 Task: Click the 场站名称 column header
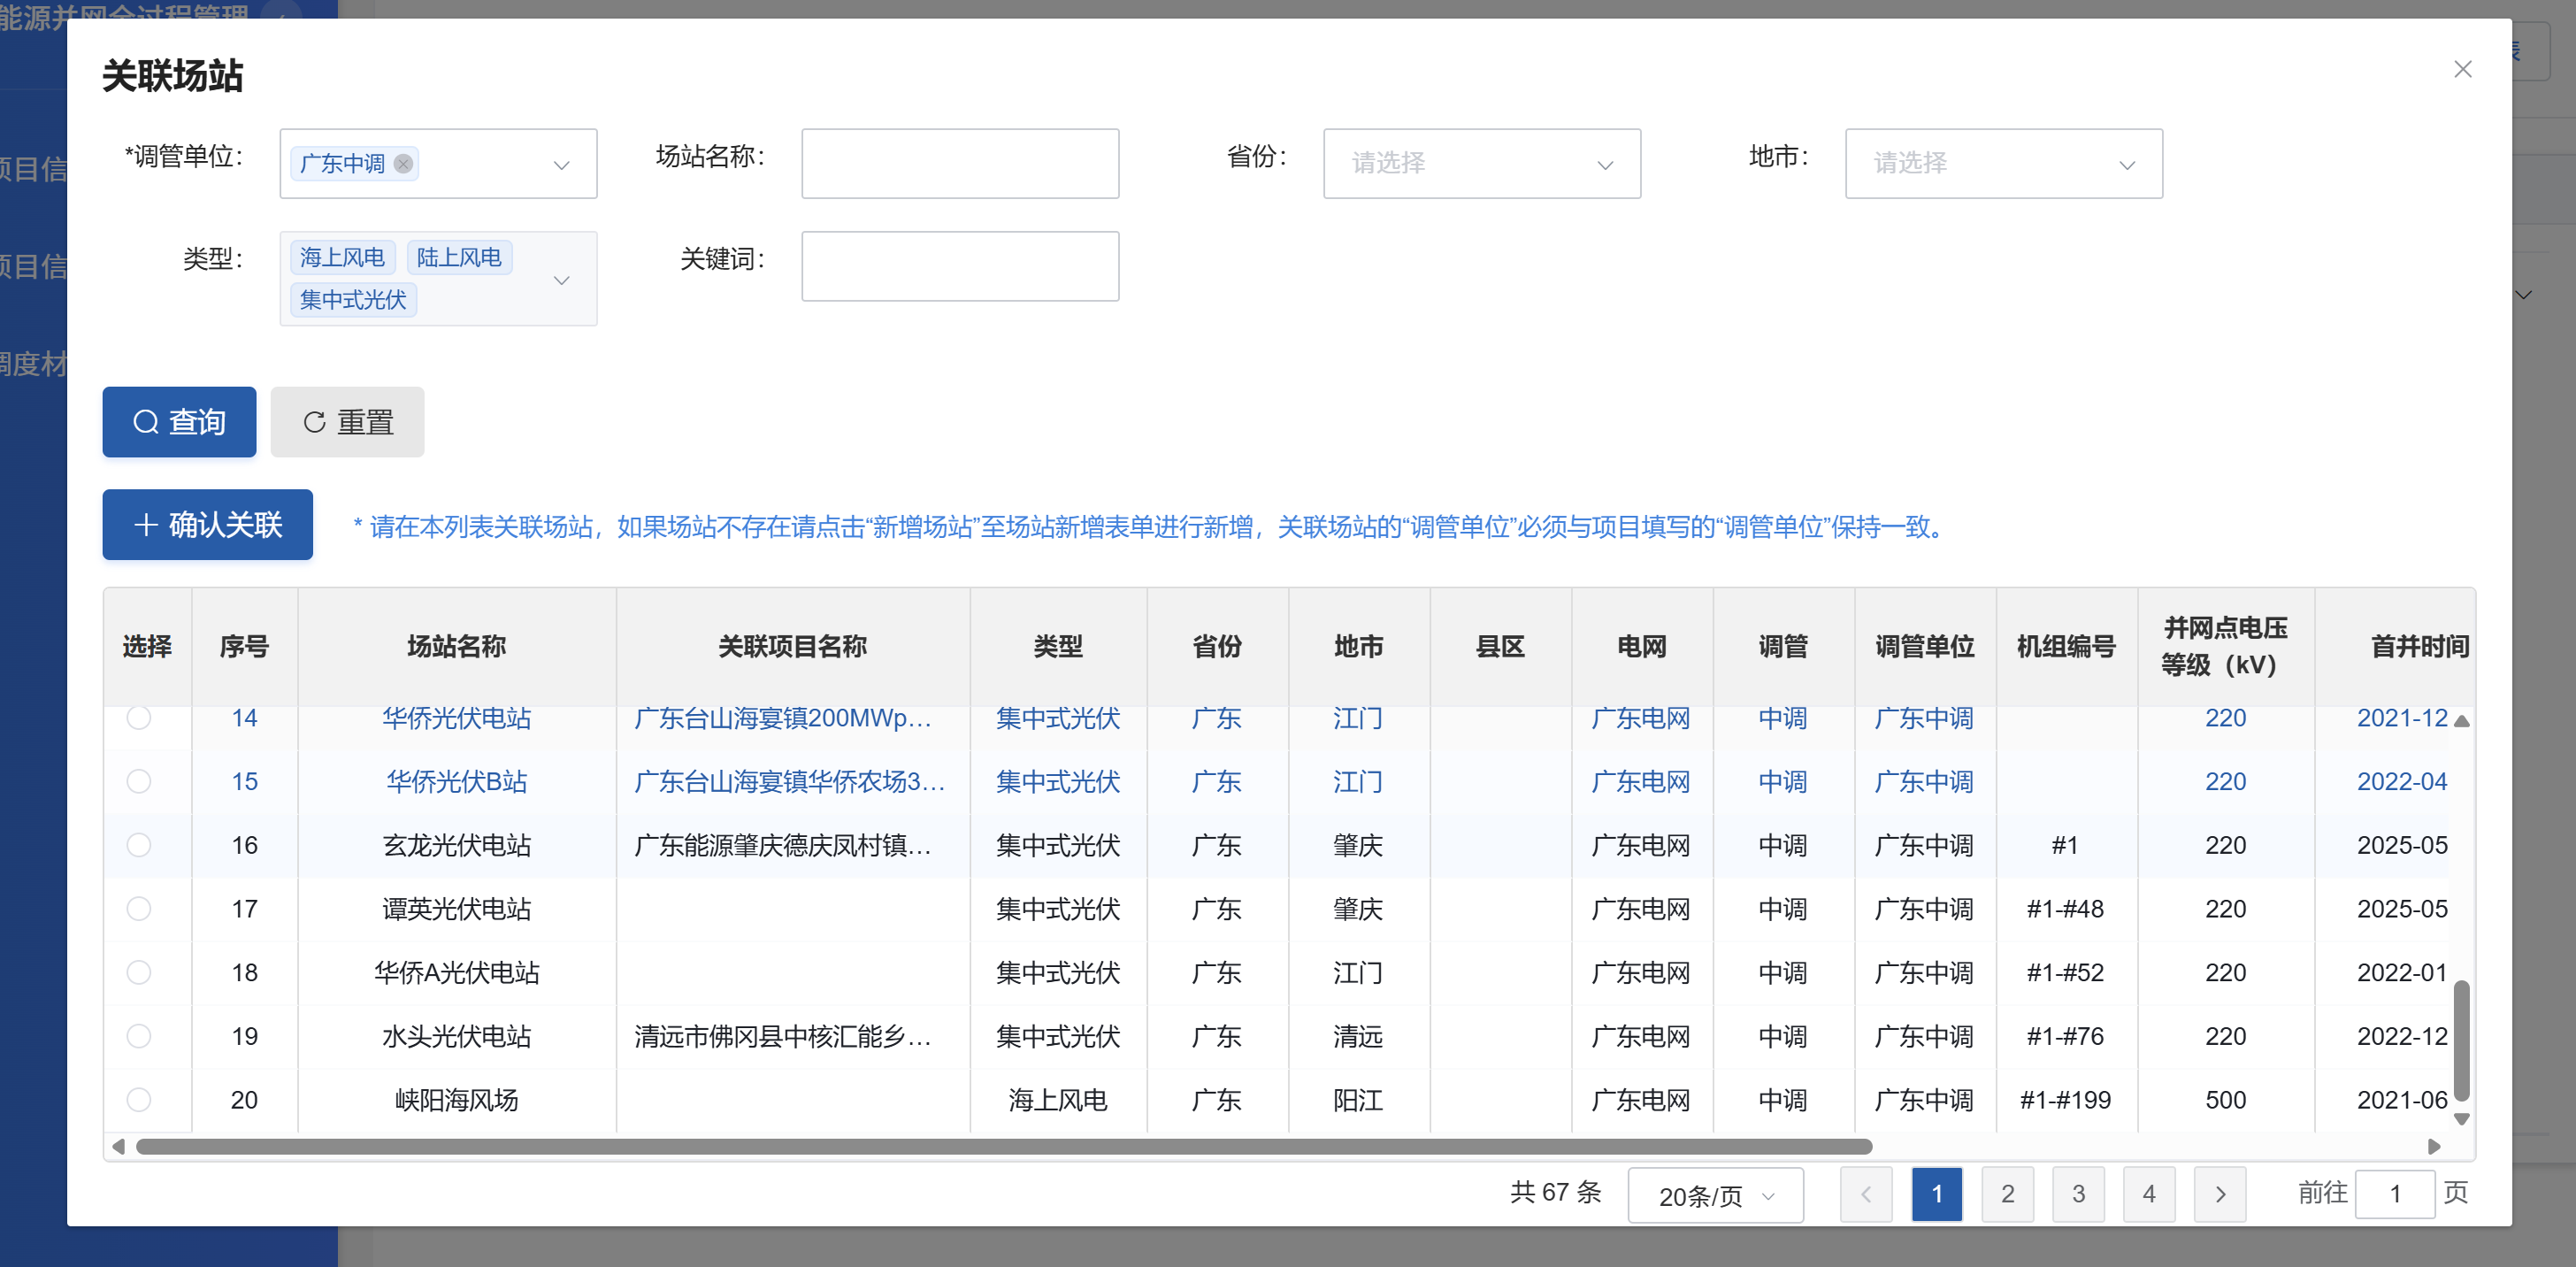[457, 647]
